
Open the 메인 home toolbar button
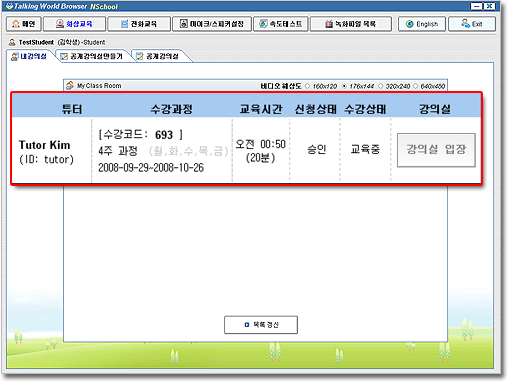pyautogui.click(x=24, y=24)
